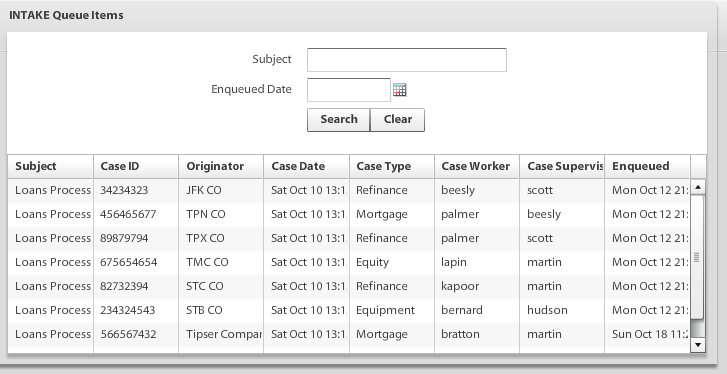Click the Search button

(338, 120)
